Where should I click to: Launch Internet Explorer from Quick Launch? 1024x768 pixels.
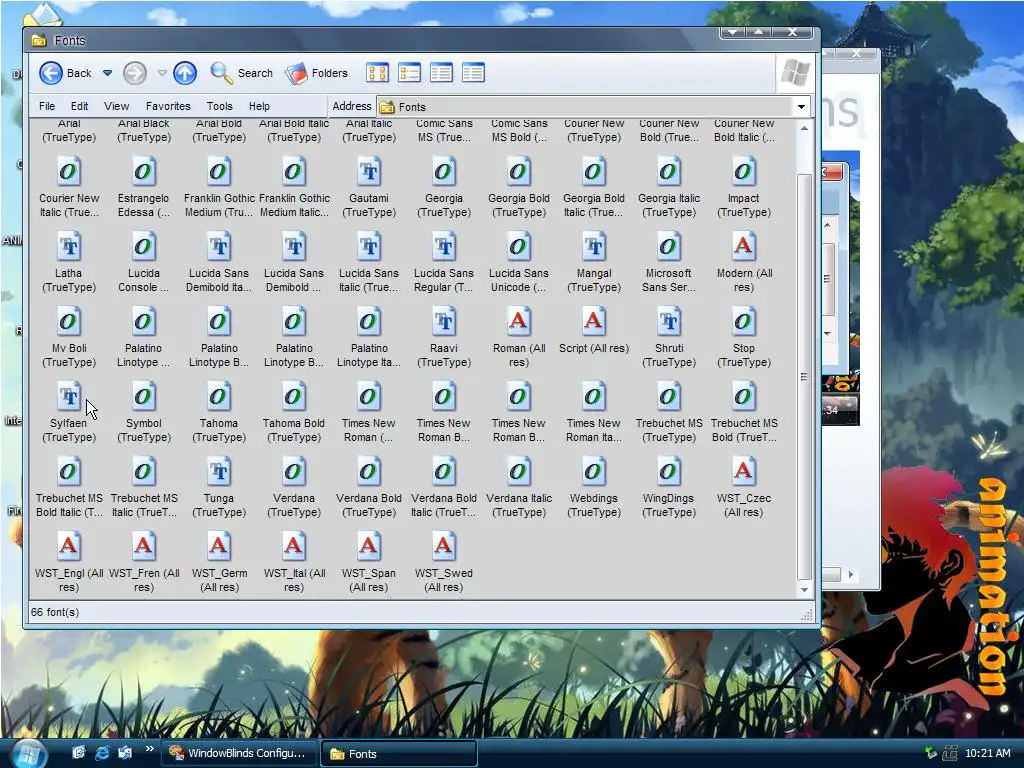coord(103,753)
